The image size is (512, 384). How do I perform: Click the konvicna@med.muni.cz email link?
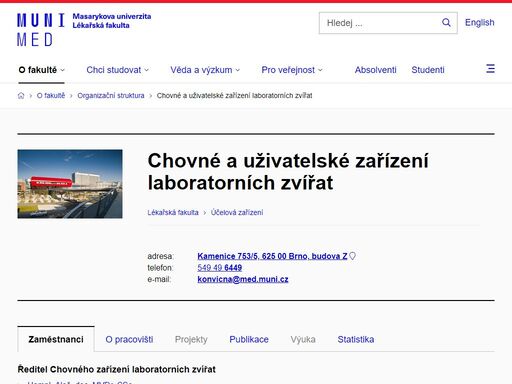coord(243,279)
